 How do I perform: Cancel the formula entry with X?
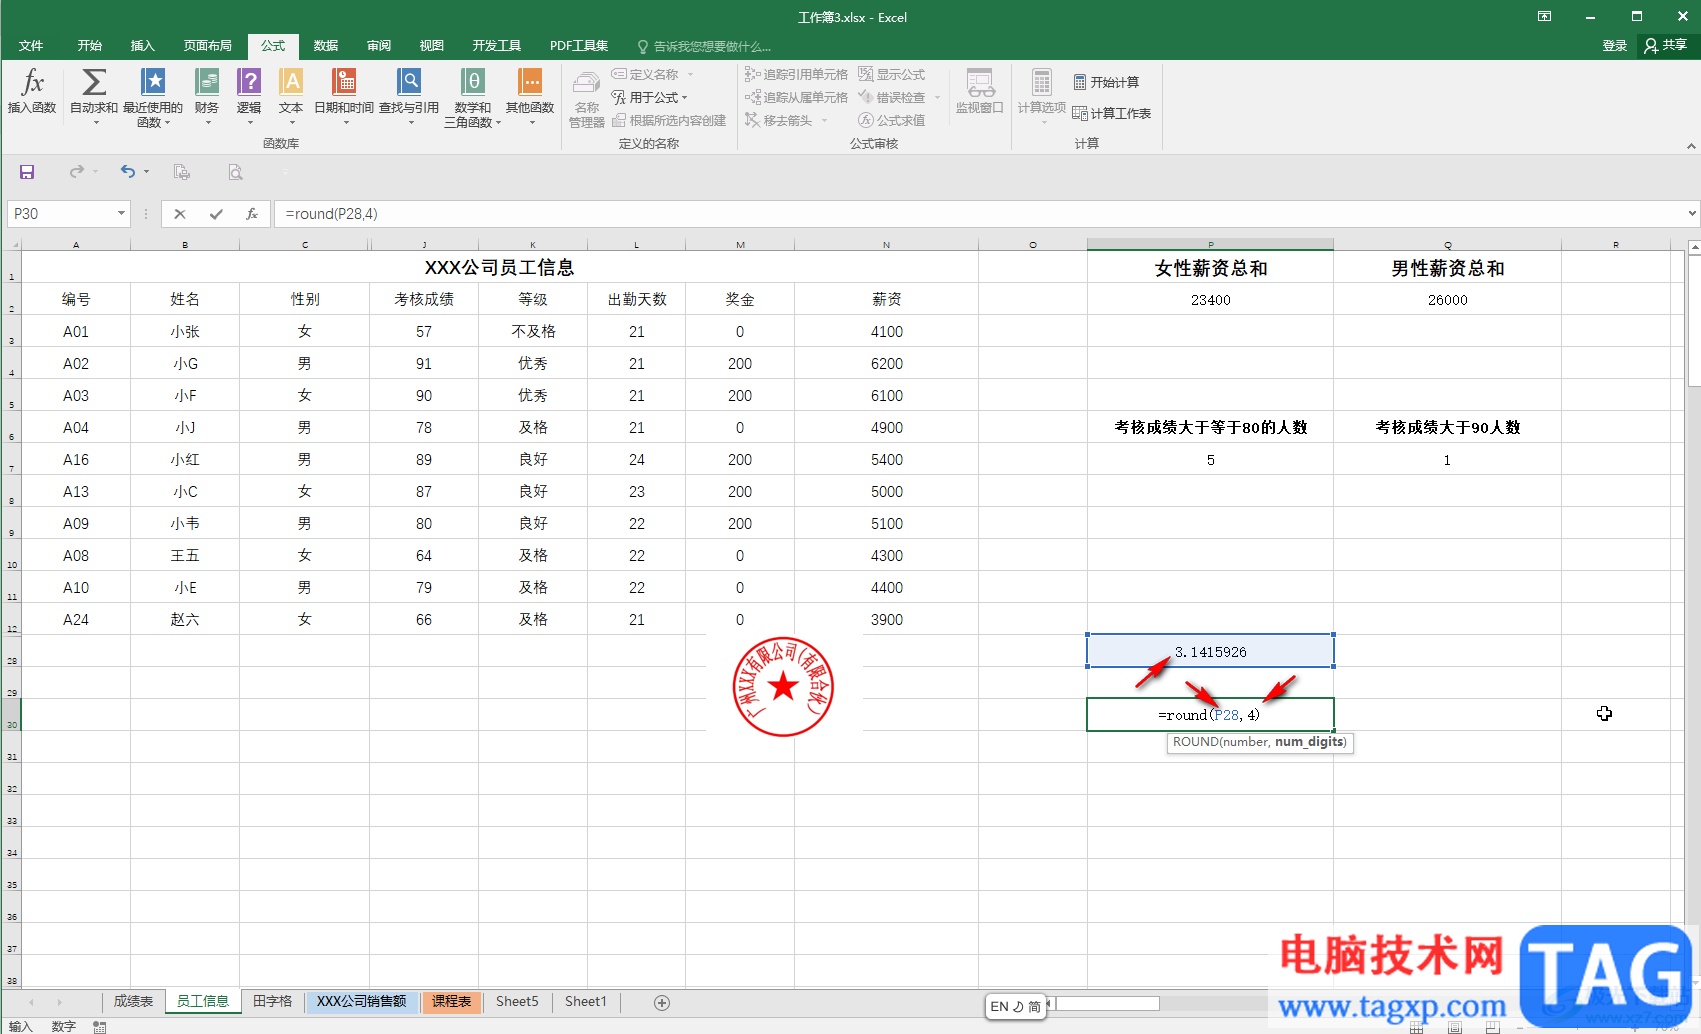click(180, 214)
